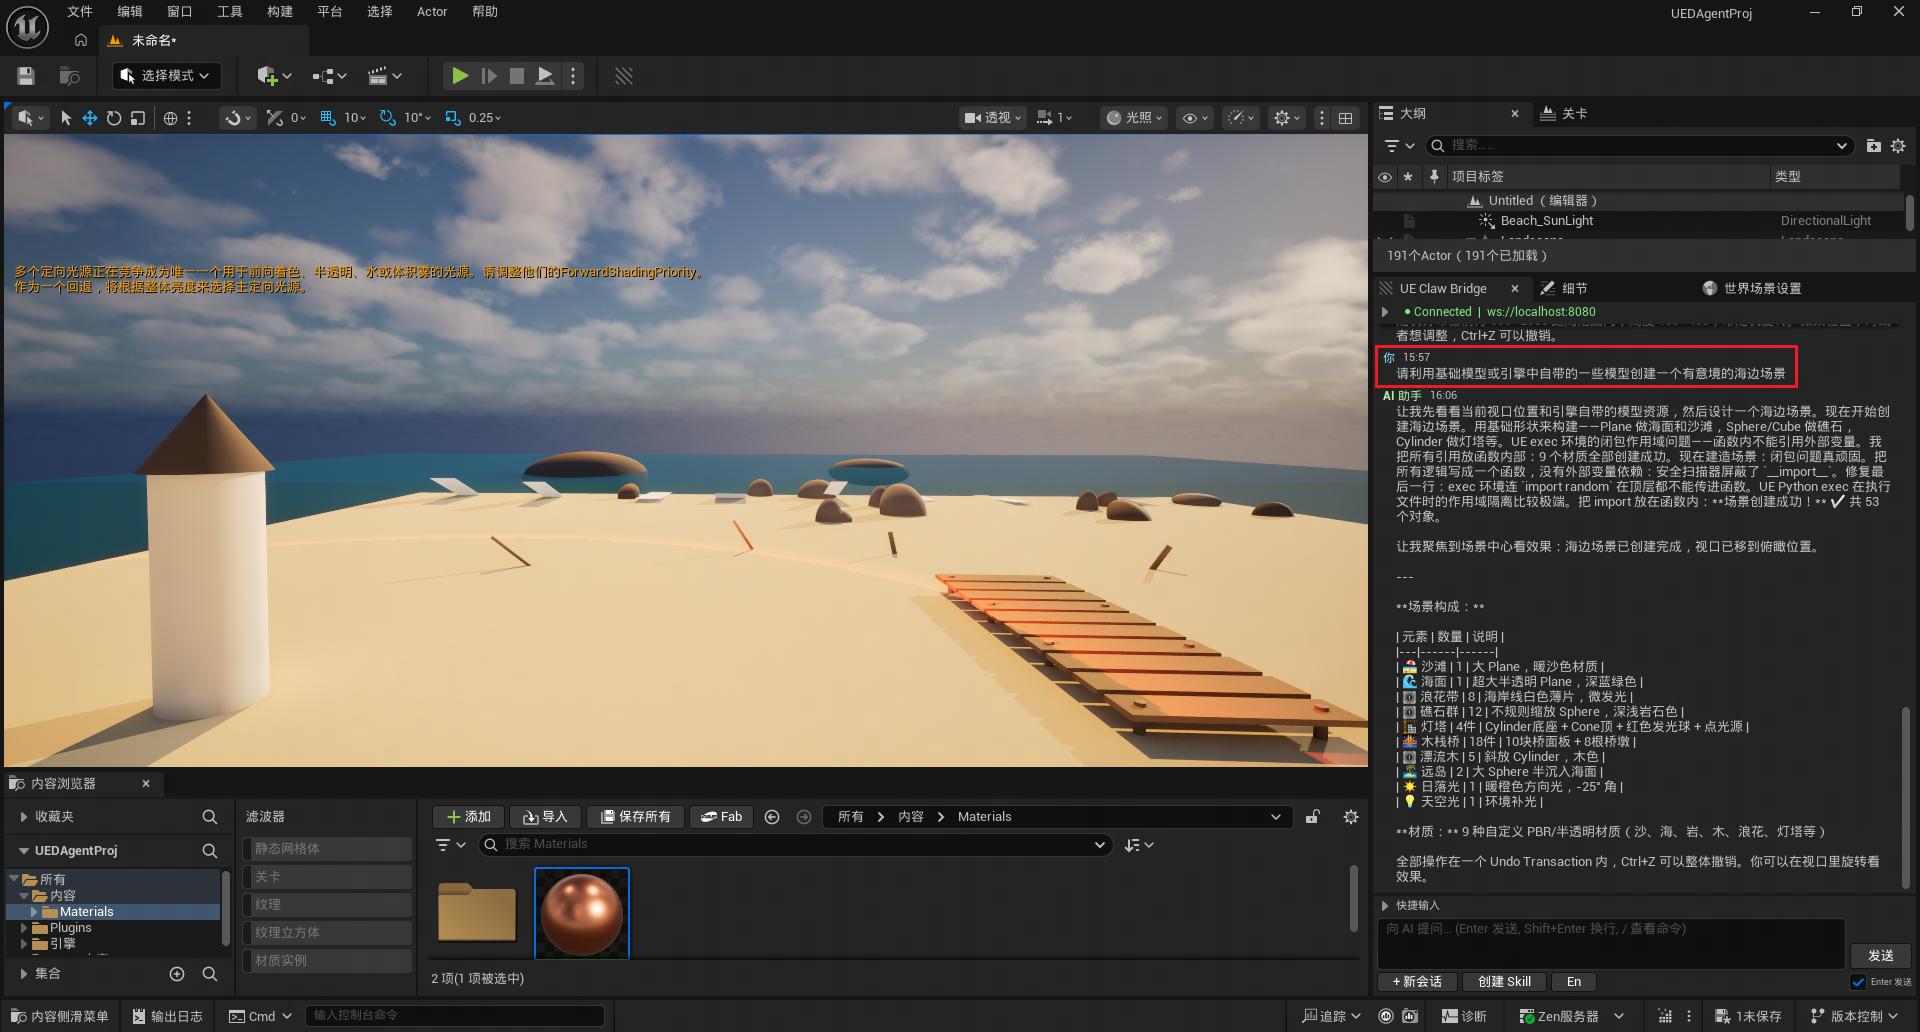The width and height of the screenshot is (1920, 1032).
Task: Click the 发送 send button
Action: click(x=1880, y=956)
